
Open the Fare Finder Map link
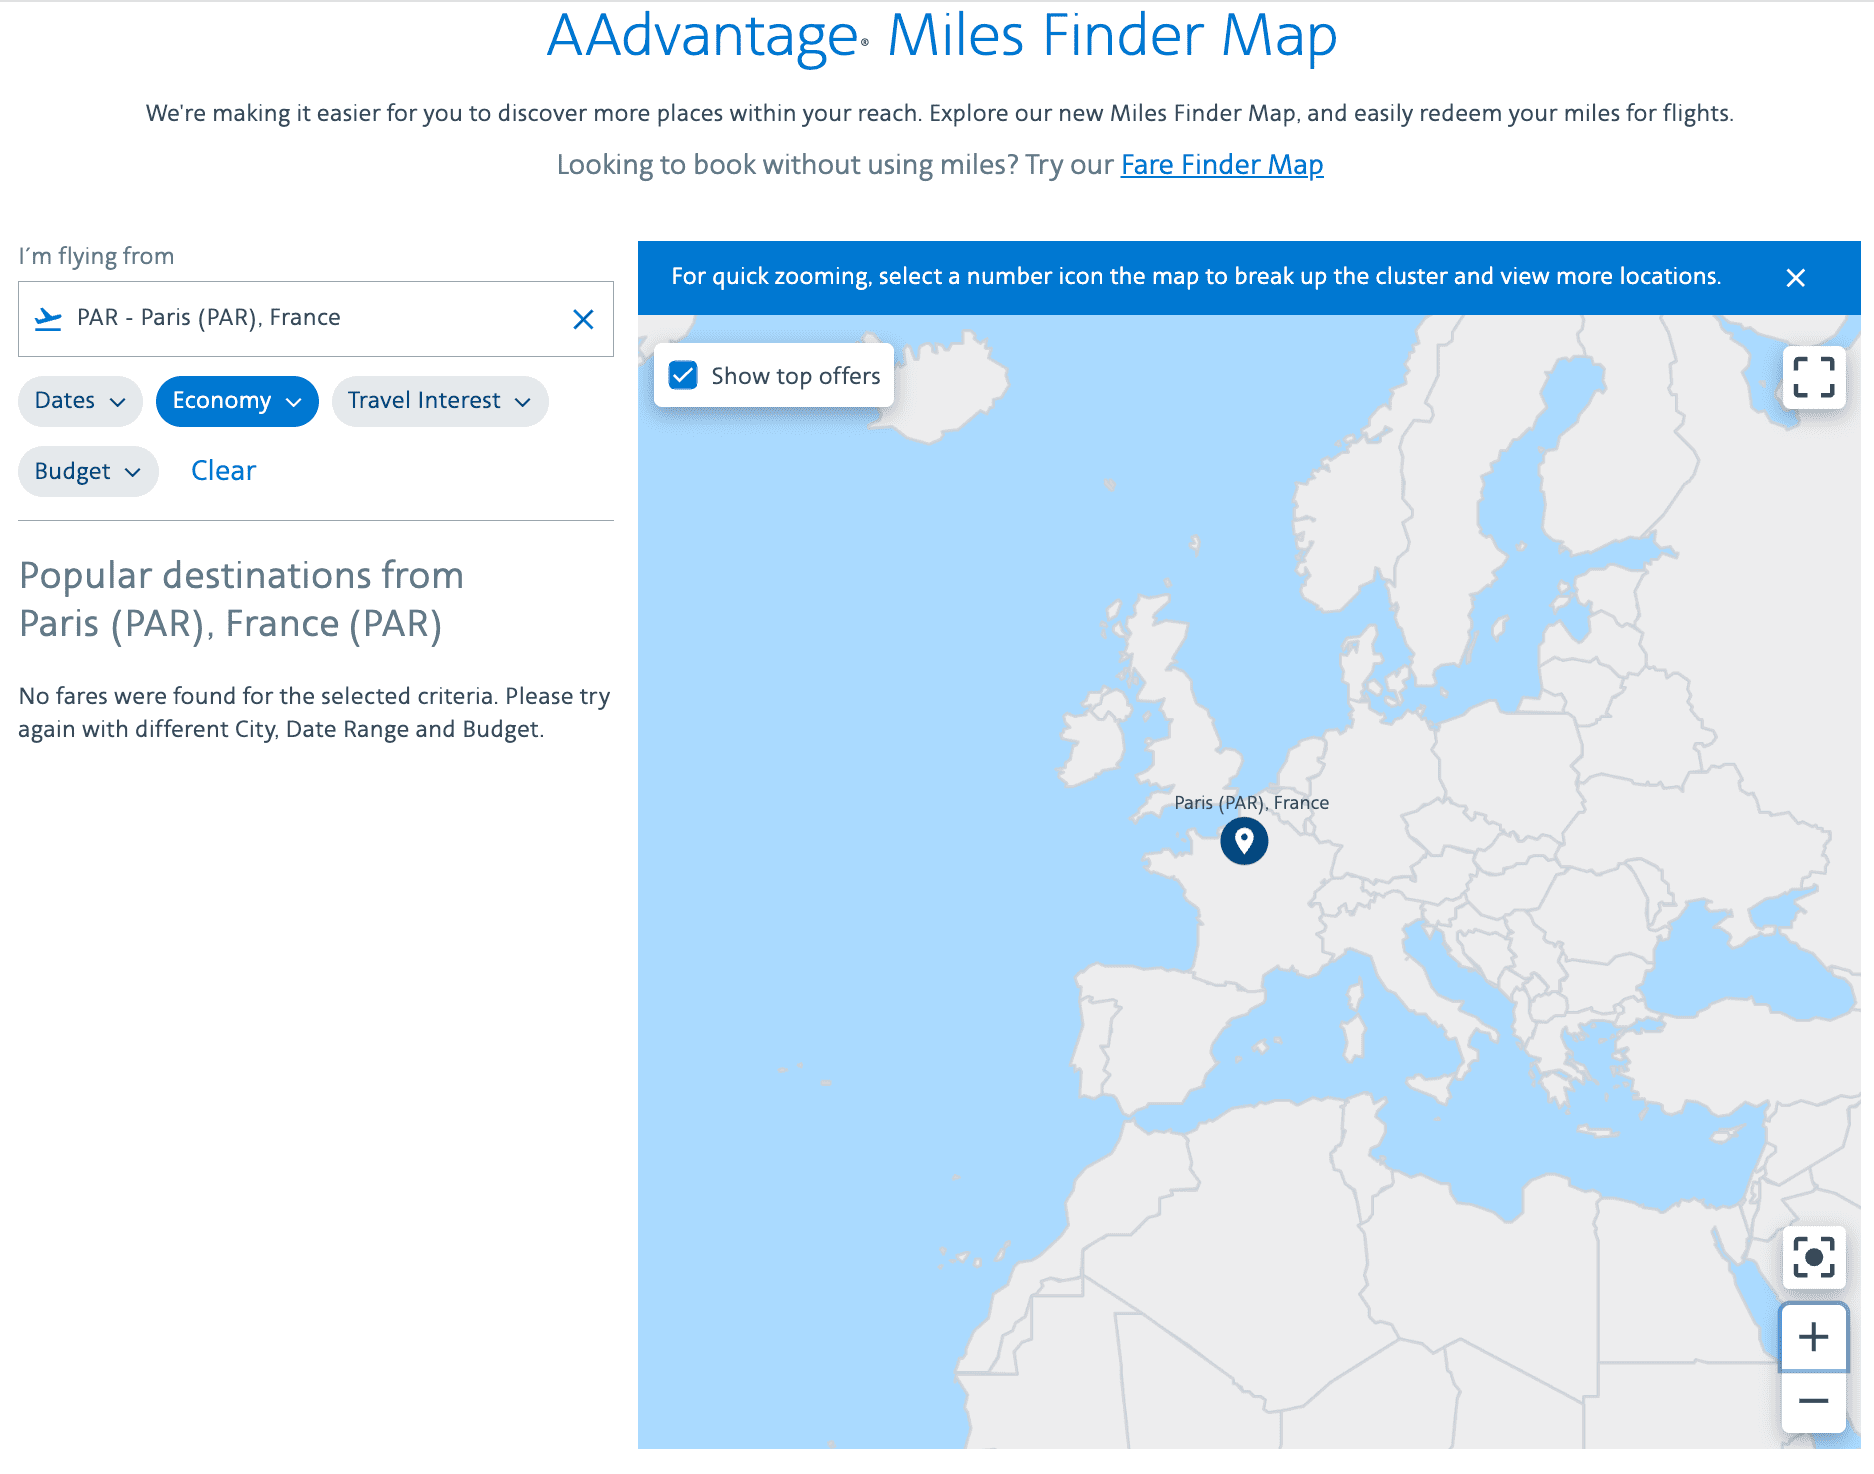[1222, 164]
